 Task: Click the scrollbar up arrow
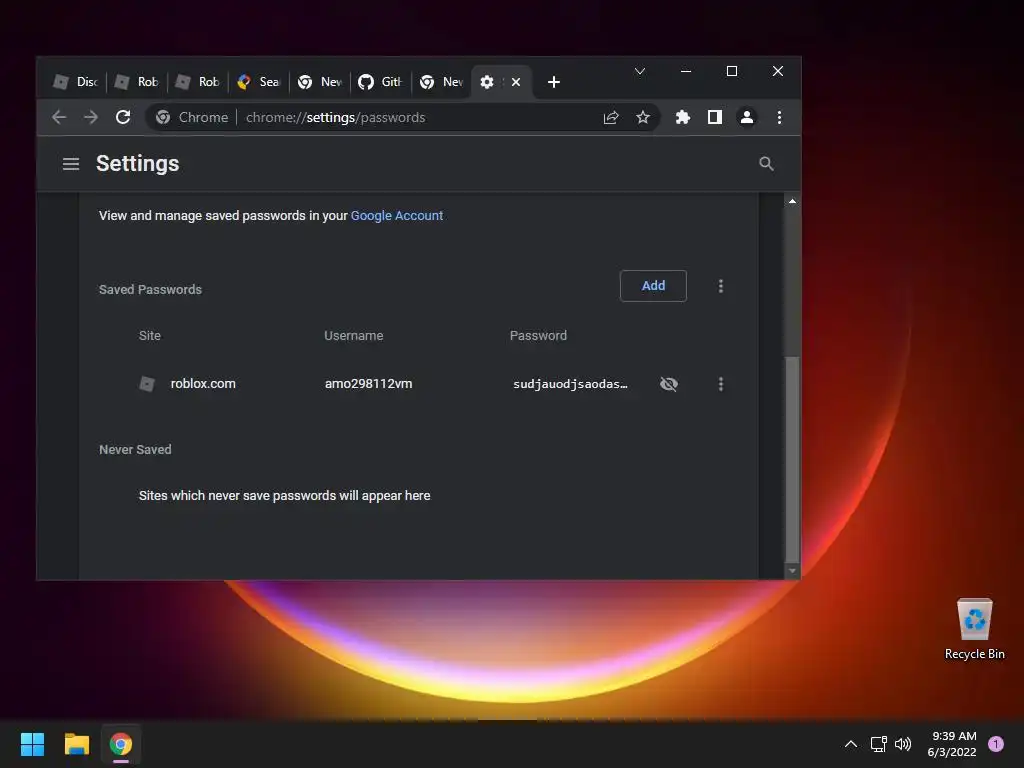click(x=792, y=201)
